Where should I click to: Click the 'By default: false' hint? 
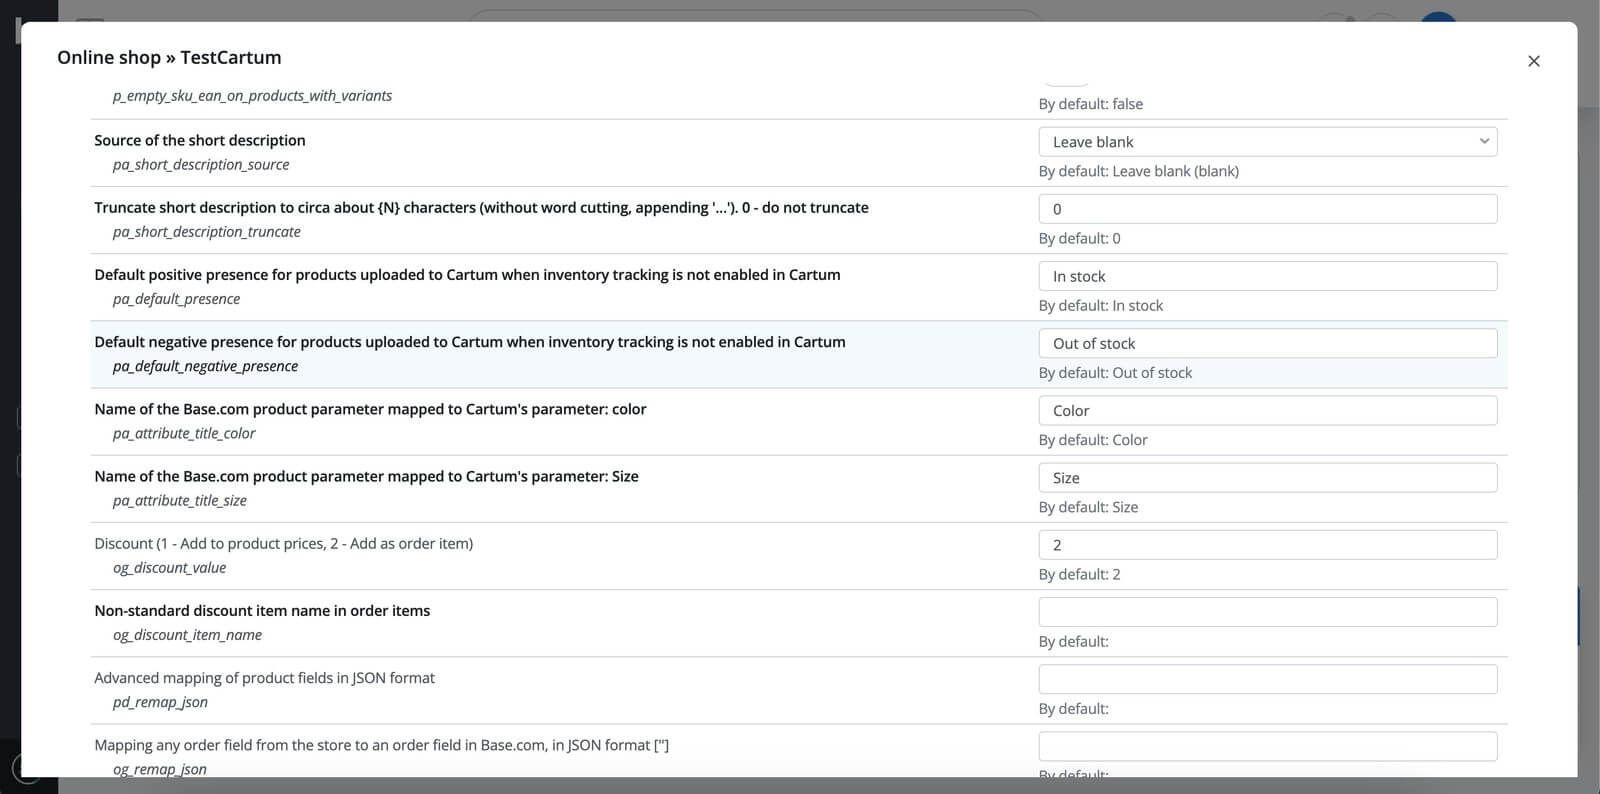tap(1091, 103)
